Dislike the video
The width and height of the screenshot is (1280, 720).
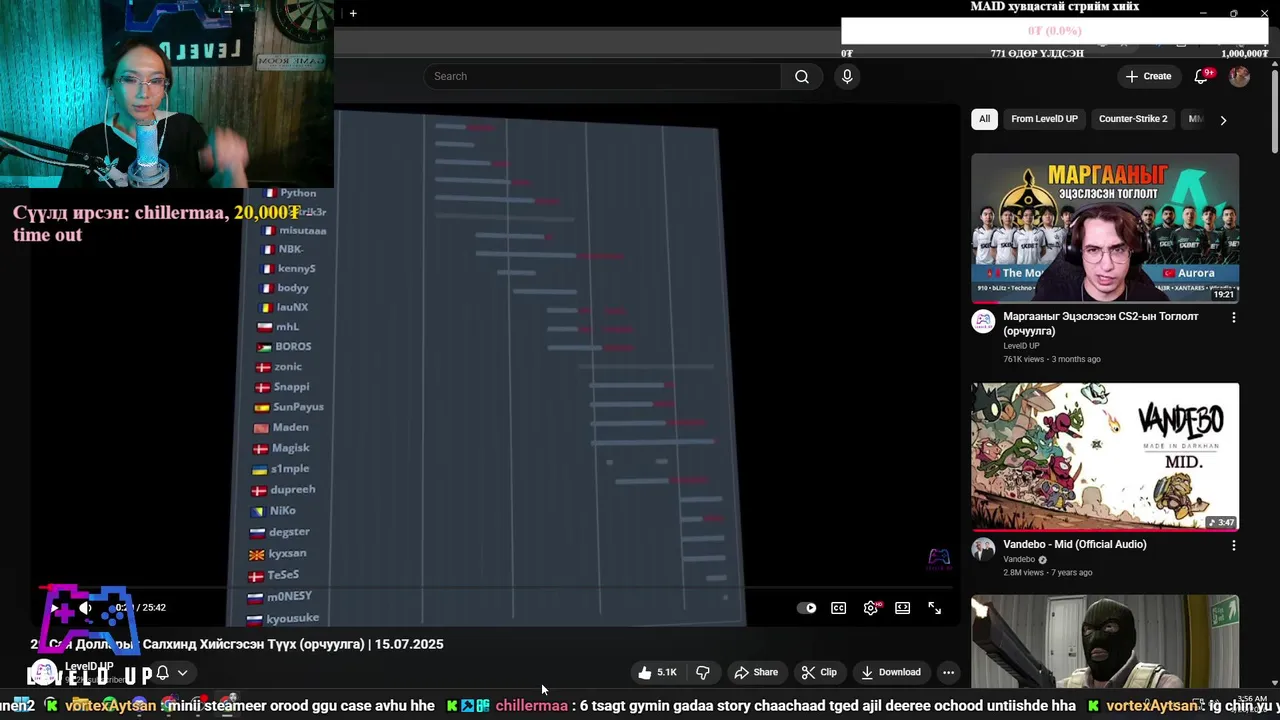703,672
